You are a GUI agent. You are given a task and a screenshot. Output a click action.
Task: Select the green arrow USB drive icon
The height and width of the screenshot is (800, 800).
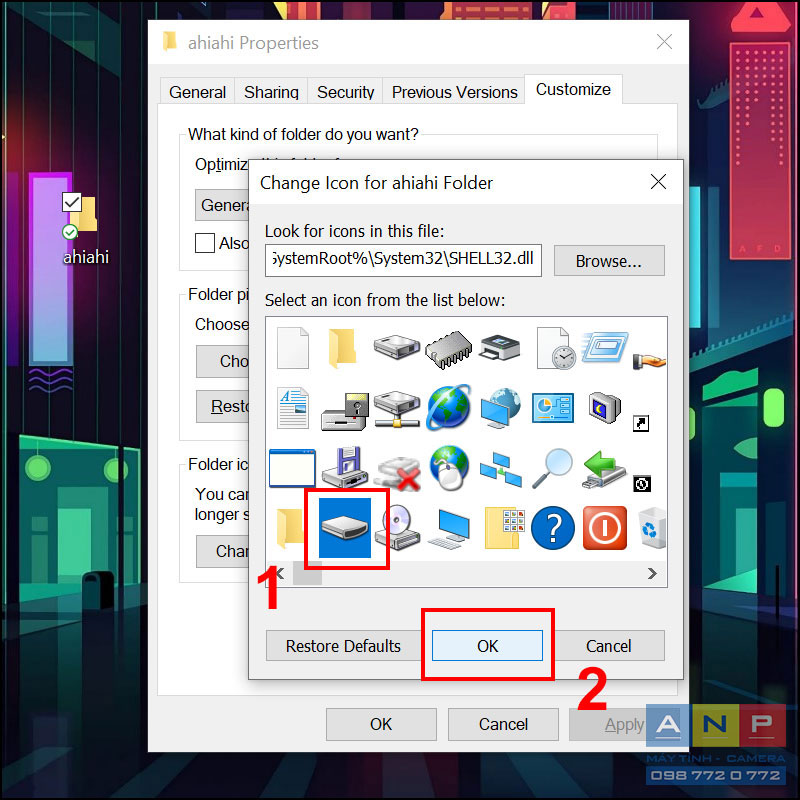click(x=604, y=469)
